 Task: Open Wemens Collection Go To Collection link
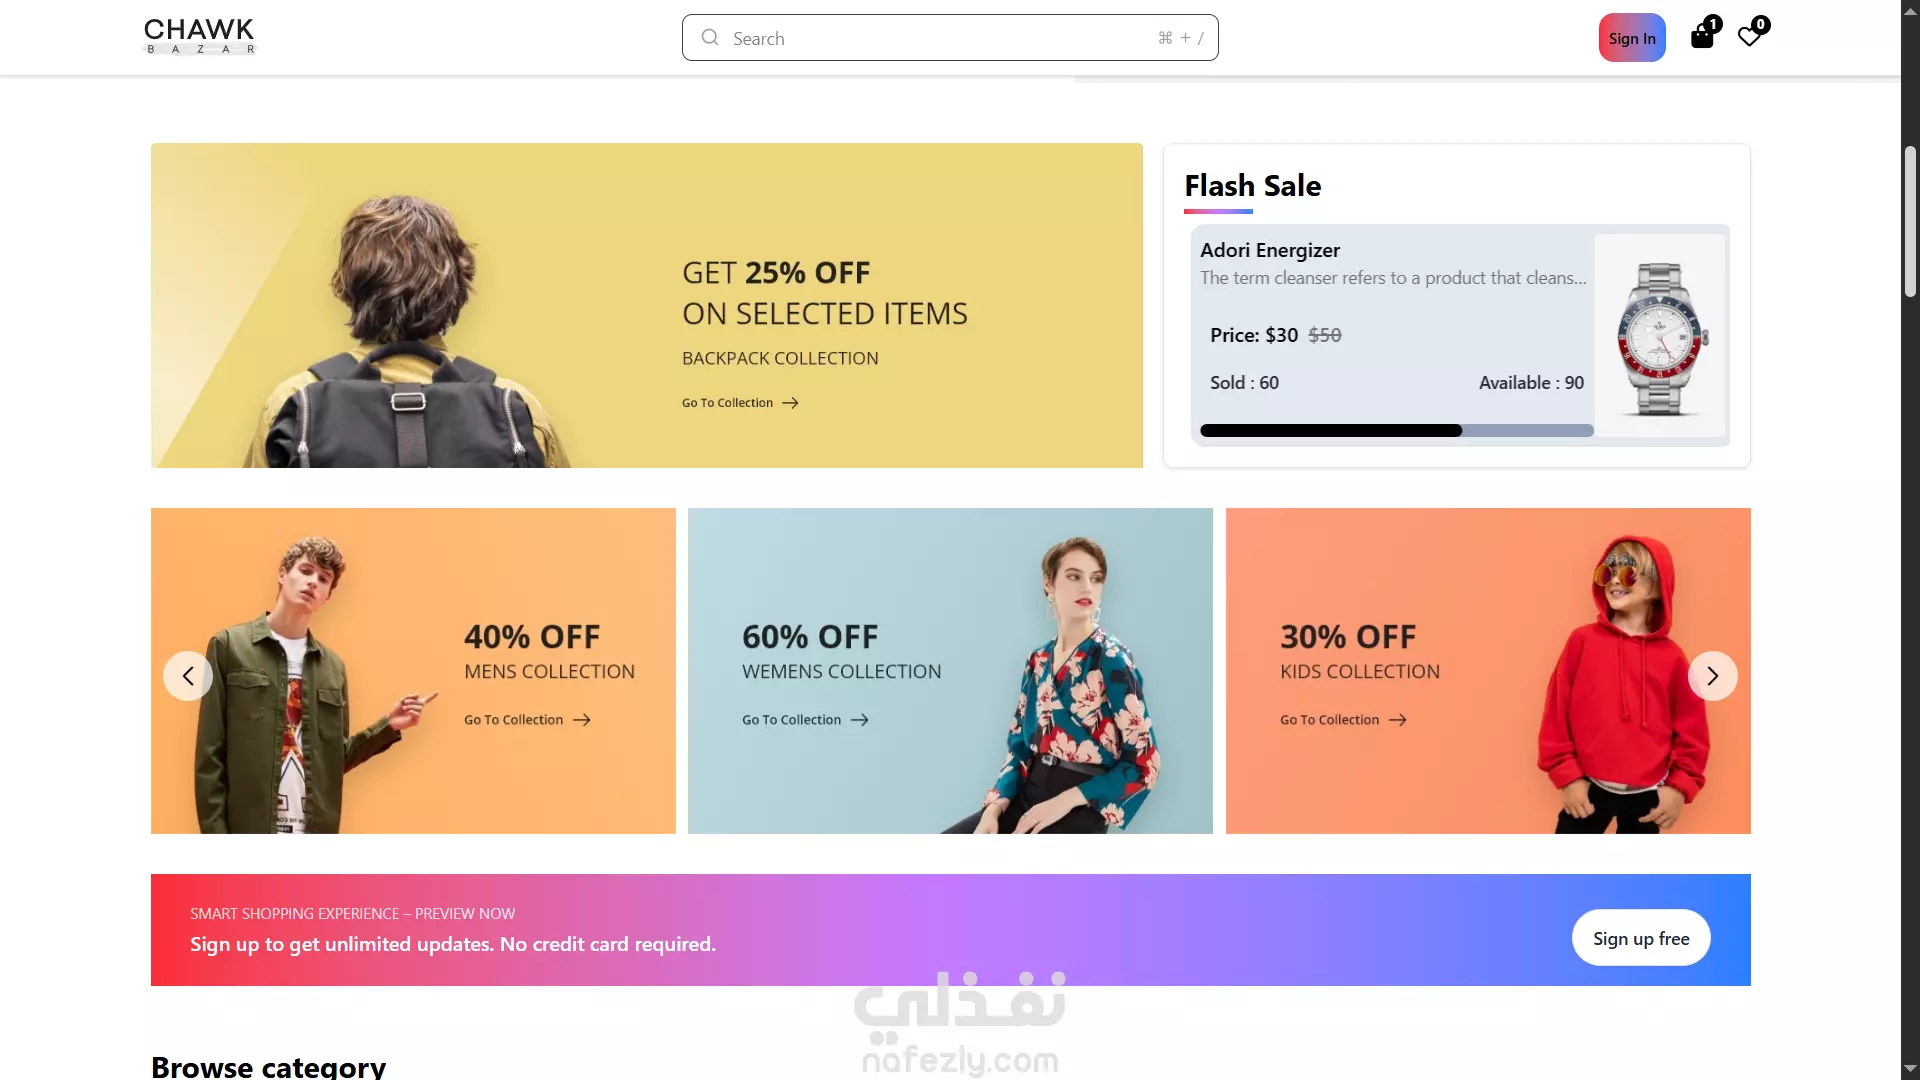click(805, 720)
